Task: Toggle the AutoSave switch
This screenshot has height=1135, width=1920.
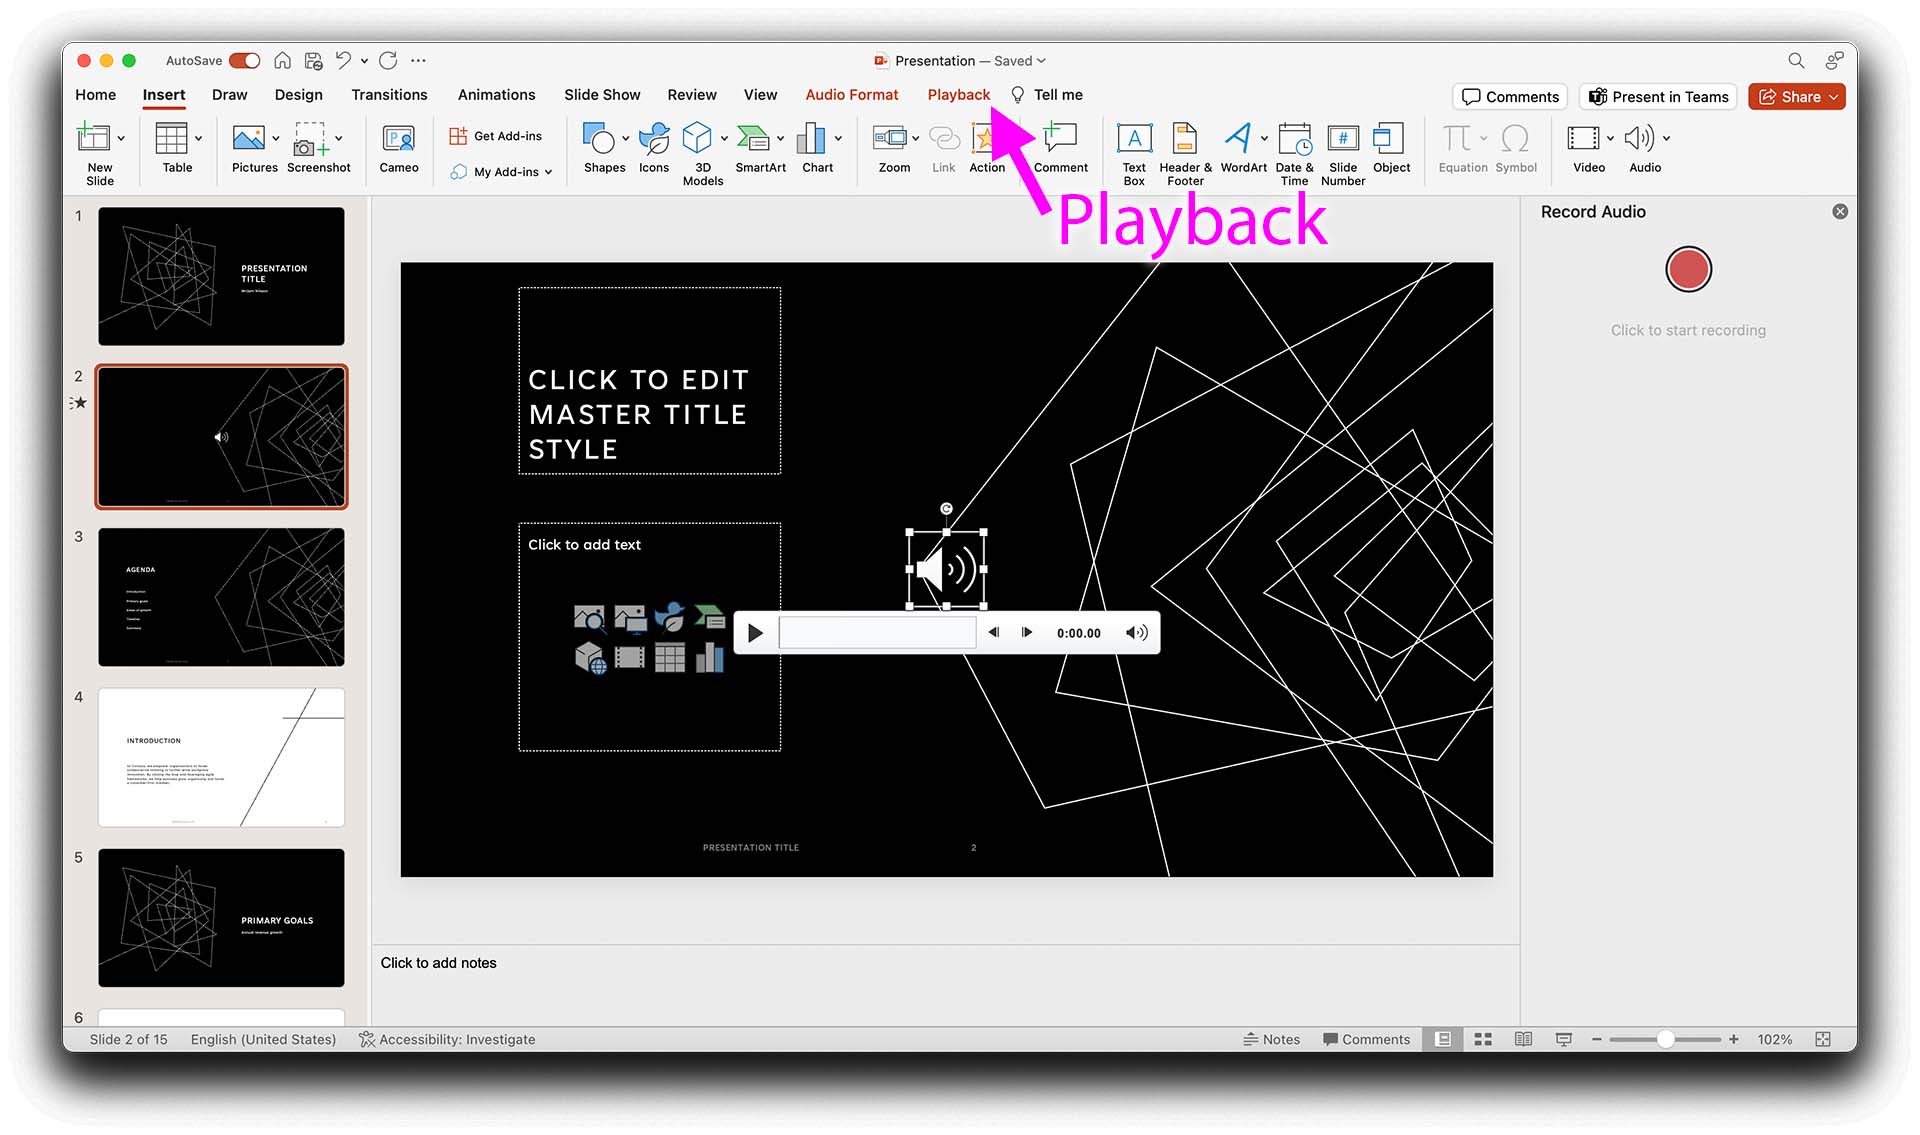Action: coord(244,61)
